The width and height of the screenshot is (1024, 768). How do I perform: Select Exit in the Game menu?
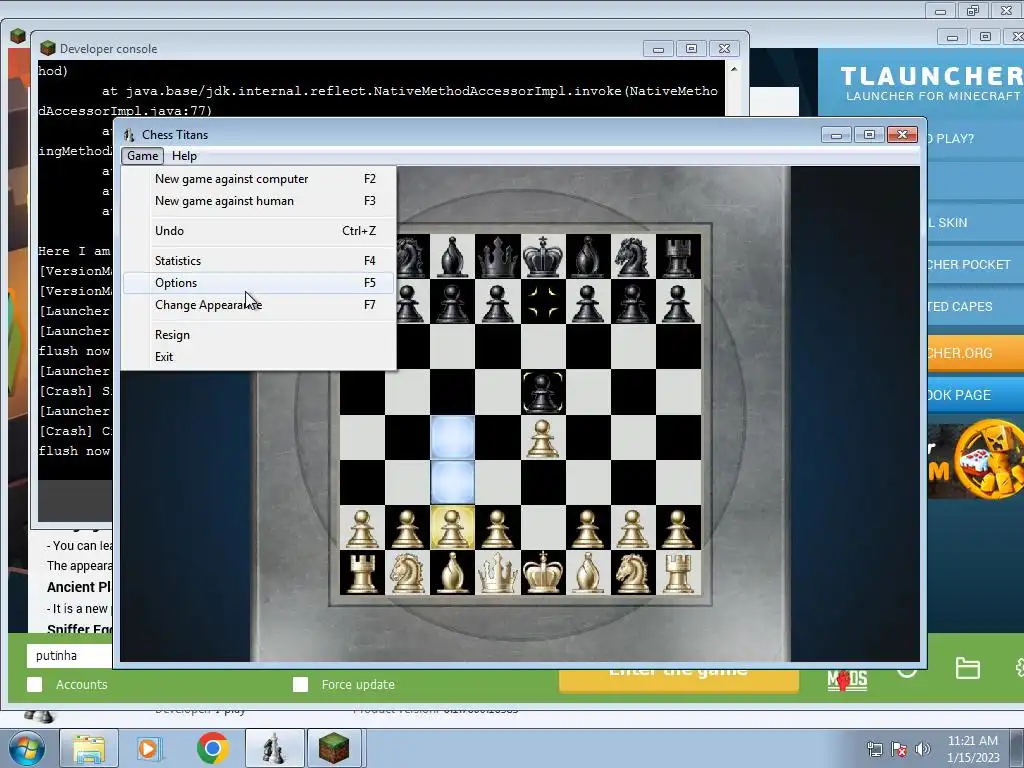pyautogui.click(x=259, y=357)
